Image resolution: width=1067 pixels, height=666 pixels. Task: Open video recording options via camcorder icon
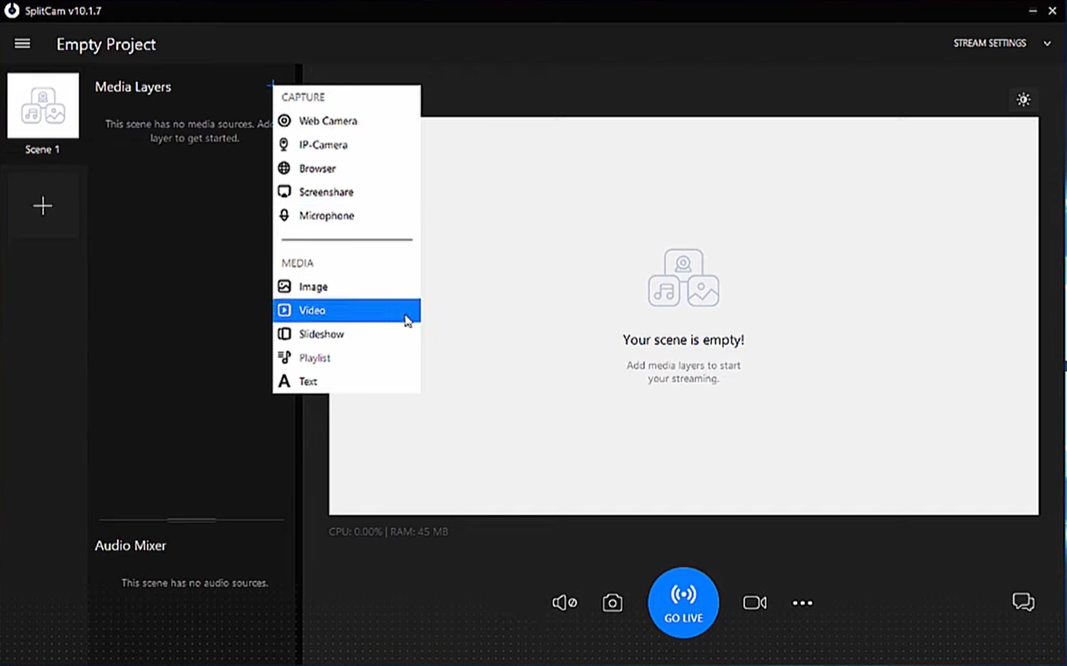[754, 602]
